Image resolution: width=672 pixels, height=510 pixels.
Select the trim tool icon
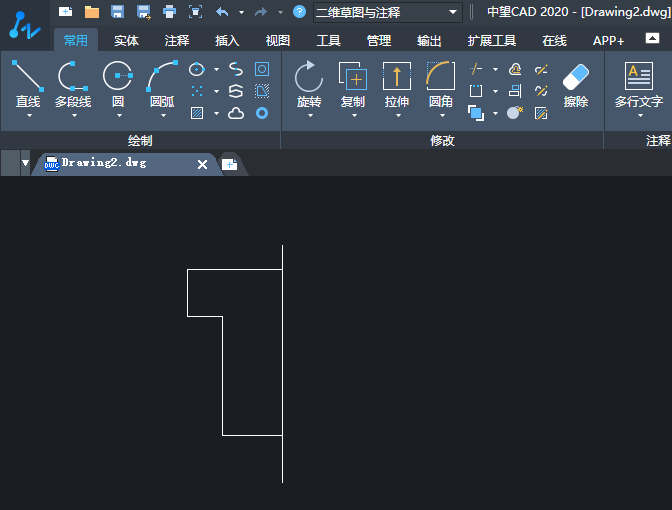click(x=476, y=69)
